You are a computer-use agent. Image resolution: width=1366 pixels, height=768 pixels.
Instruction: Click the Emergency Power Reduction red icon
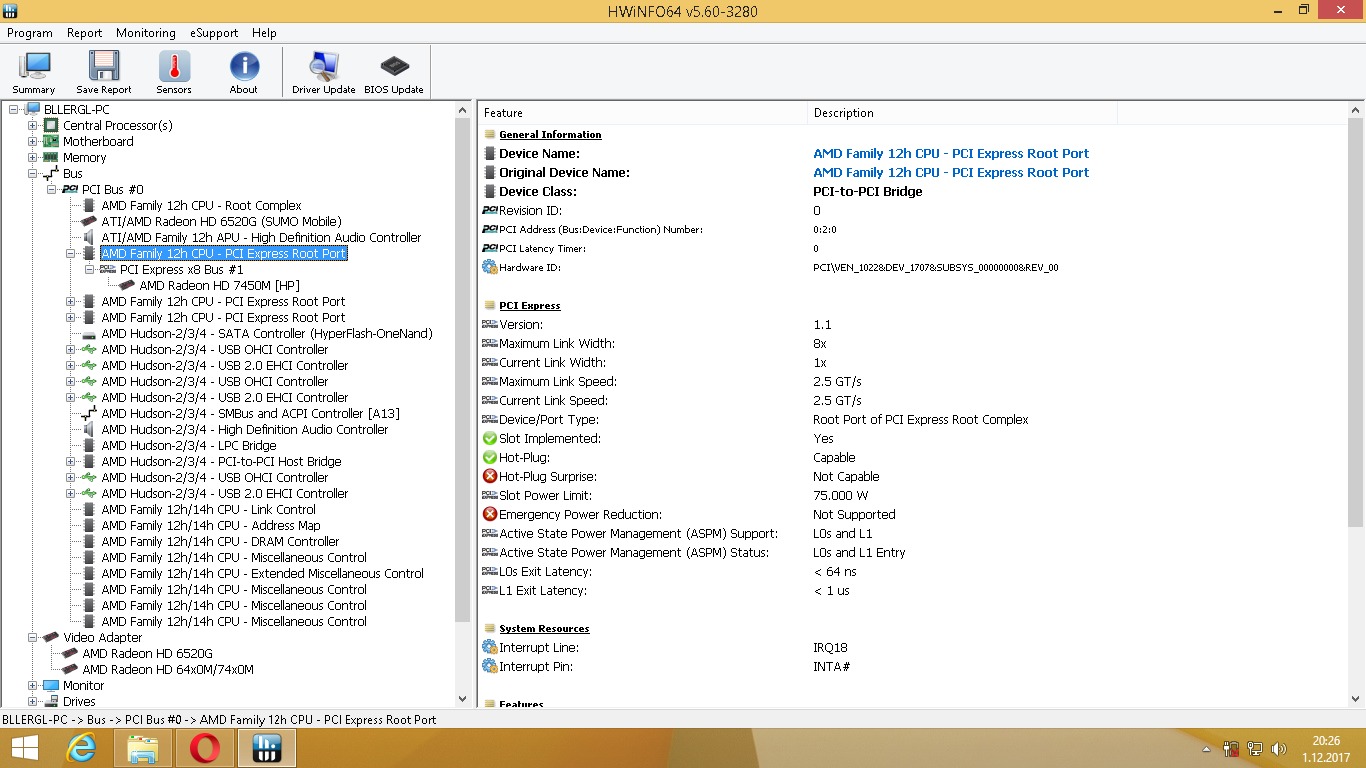point(489,514)
